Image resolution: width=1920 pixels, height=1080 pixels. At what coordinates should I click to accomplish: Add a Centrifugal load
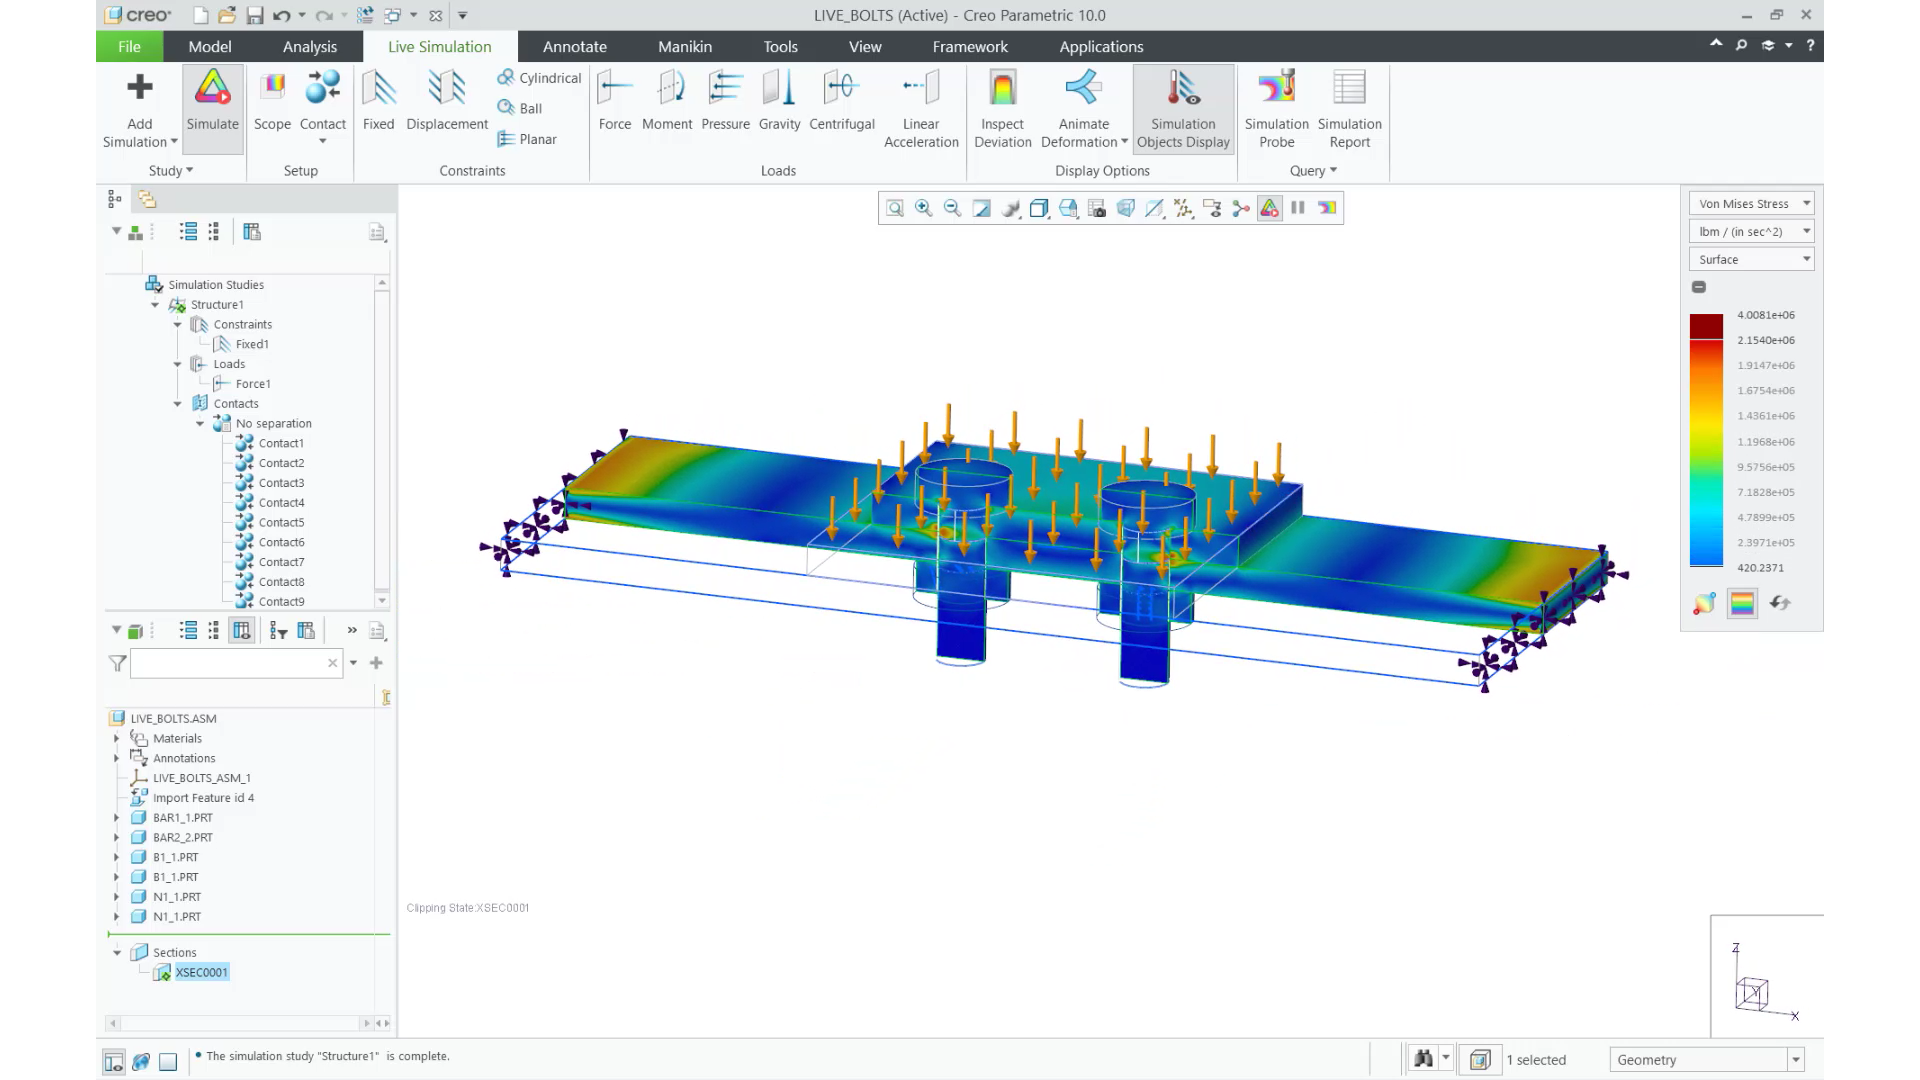pyautogui.click(x=842, y=101)
